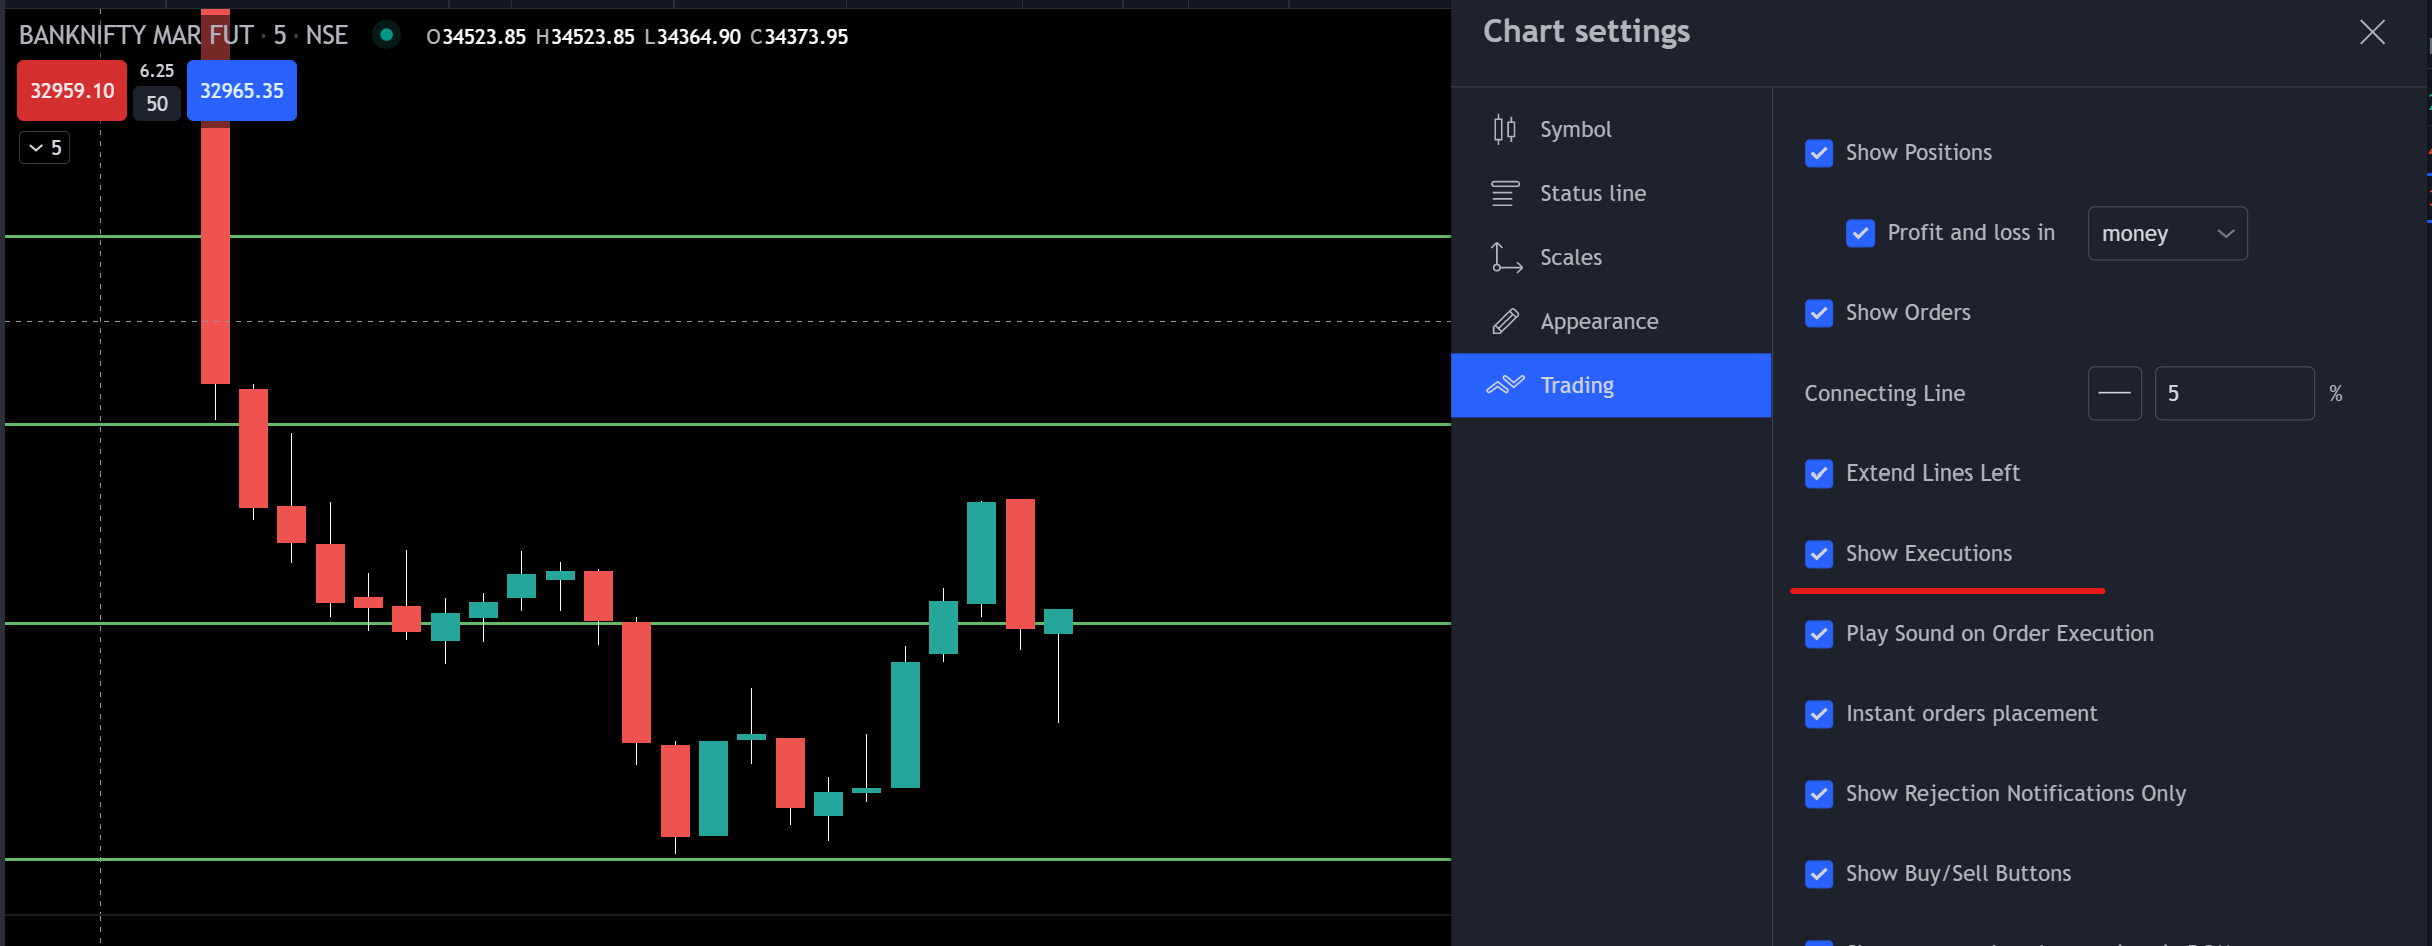Toggle the Show Executions checkbox
Screen dimensions: 2432x946
1819,554
